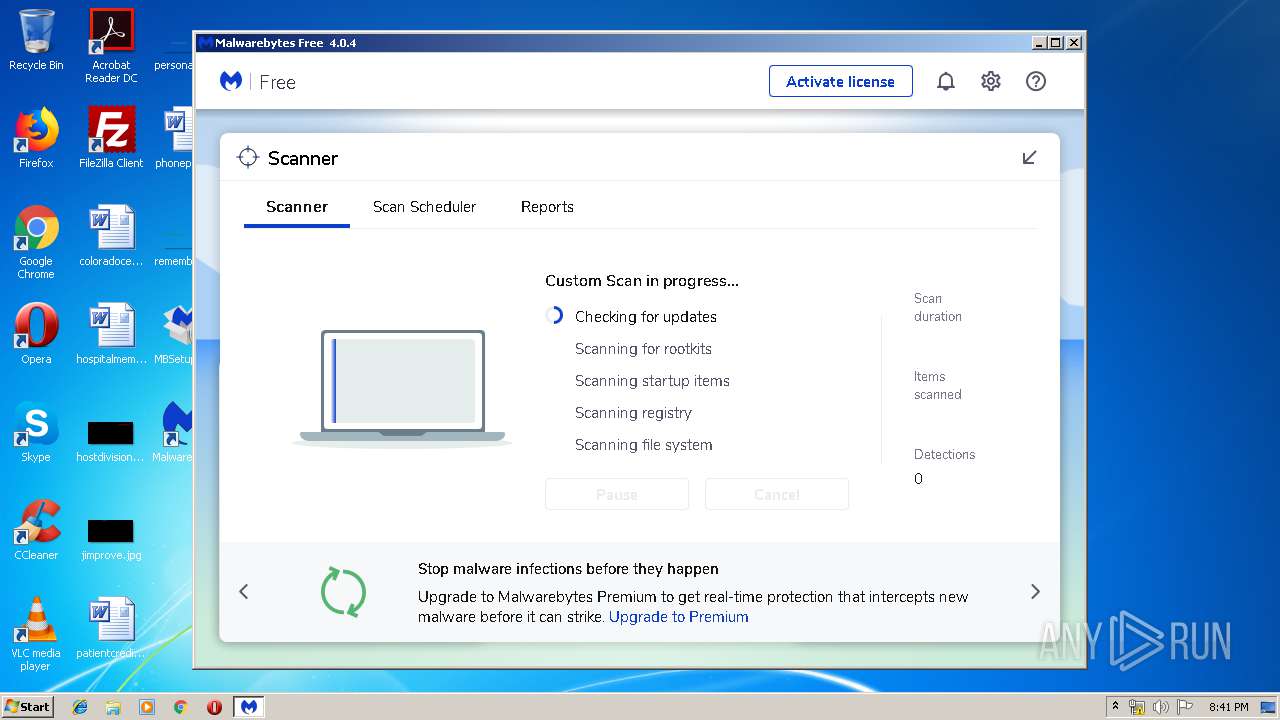
Task: Click the Detections count value
Action: click(919, 479)
